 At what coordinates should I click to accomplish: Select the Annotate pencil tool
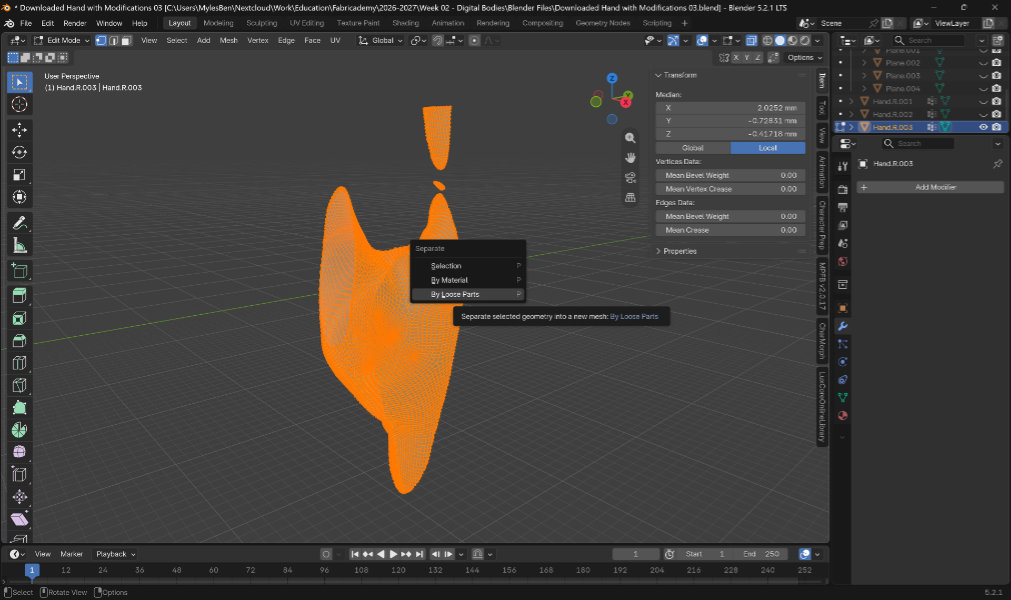(x=19, y=222)
